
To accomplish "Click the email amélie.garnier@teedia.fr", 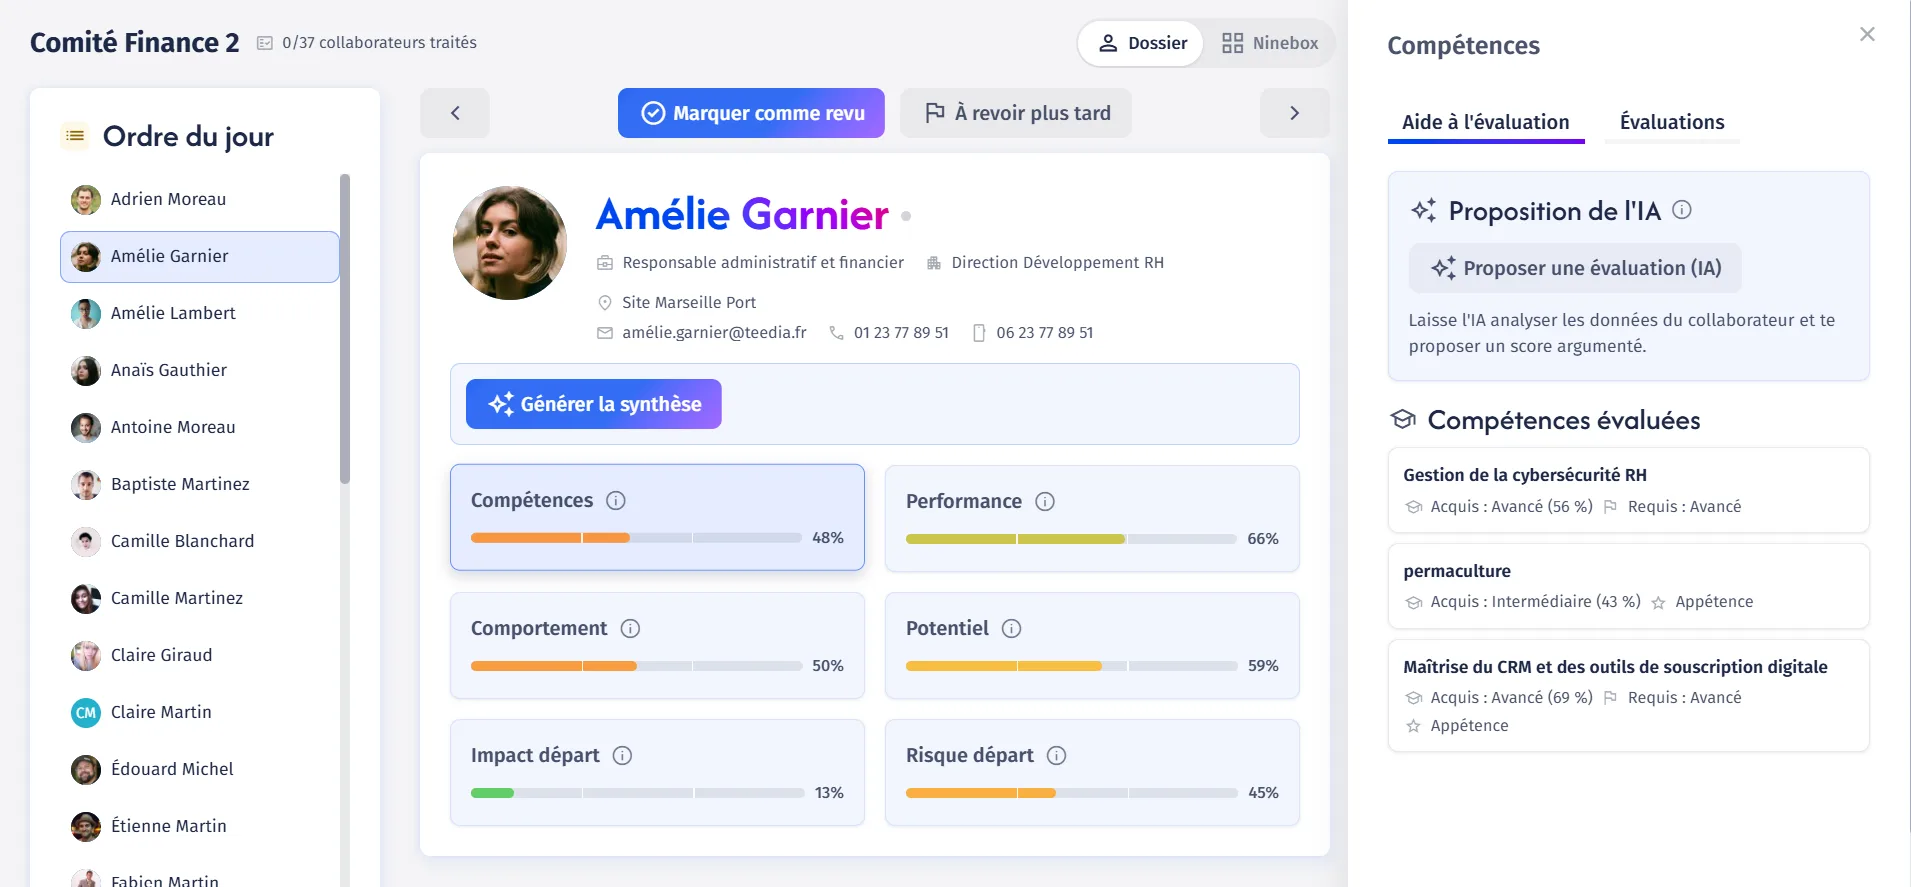I will pyautogui.click(x=714, y=333).
